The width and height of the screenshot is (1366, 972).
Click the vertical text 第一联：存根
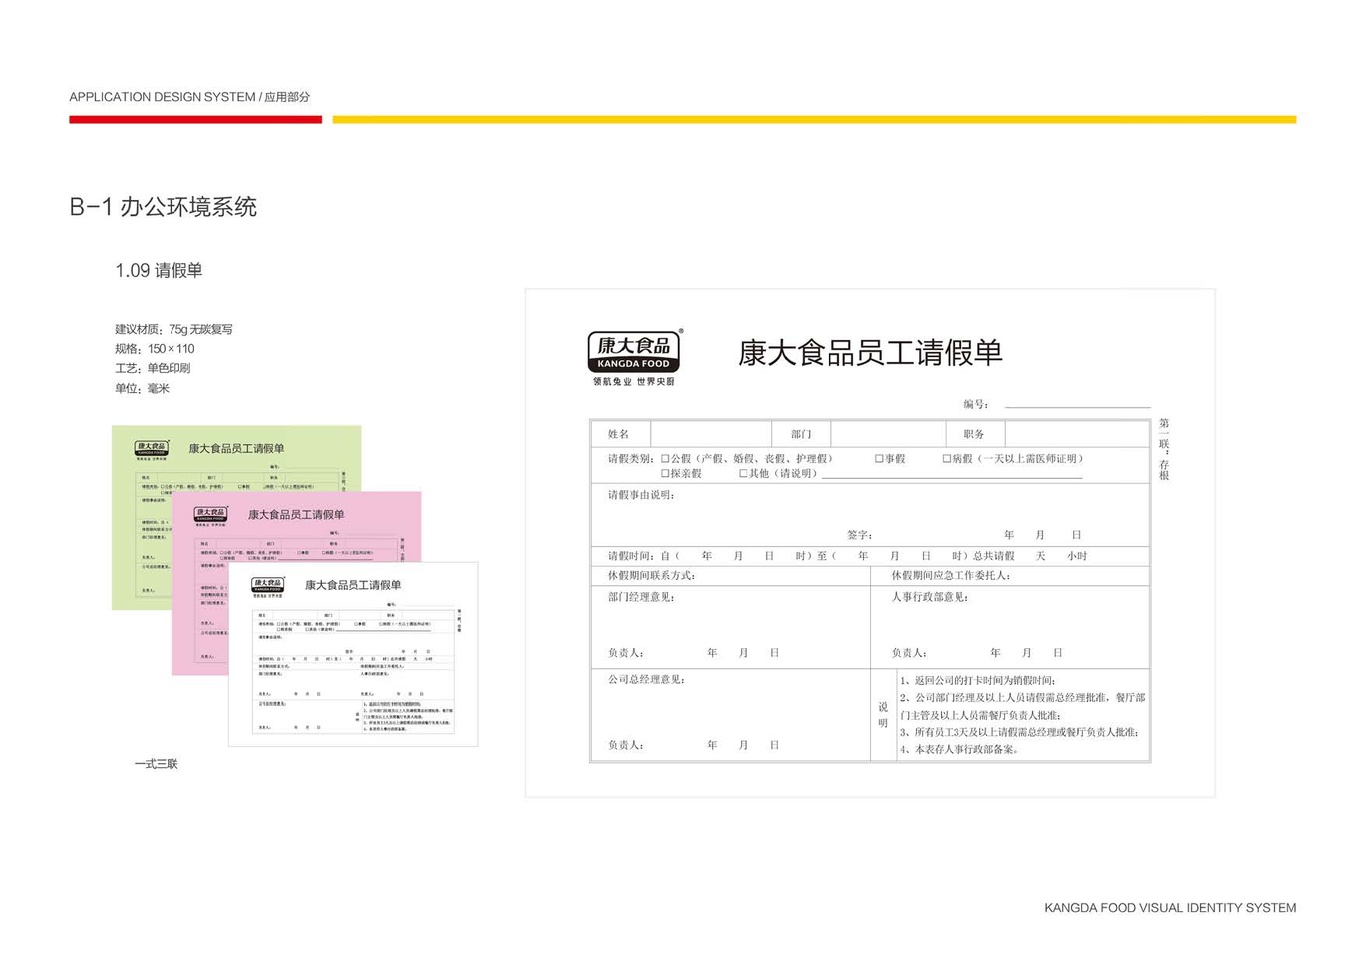click(1164, 450)
